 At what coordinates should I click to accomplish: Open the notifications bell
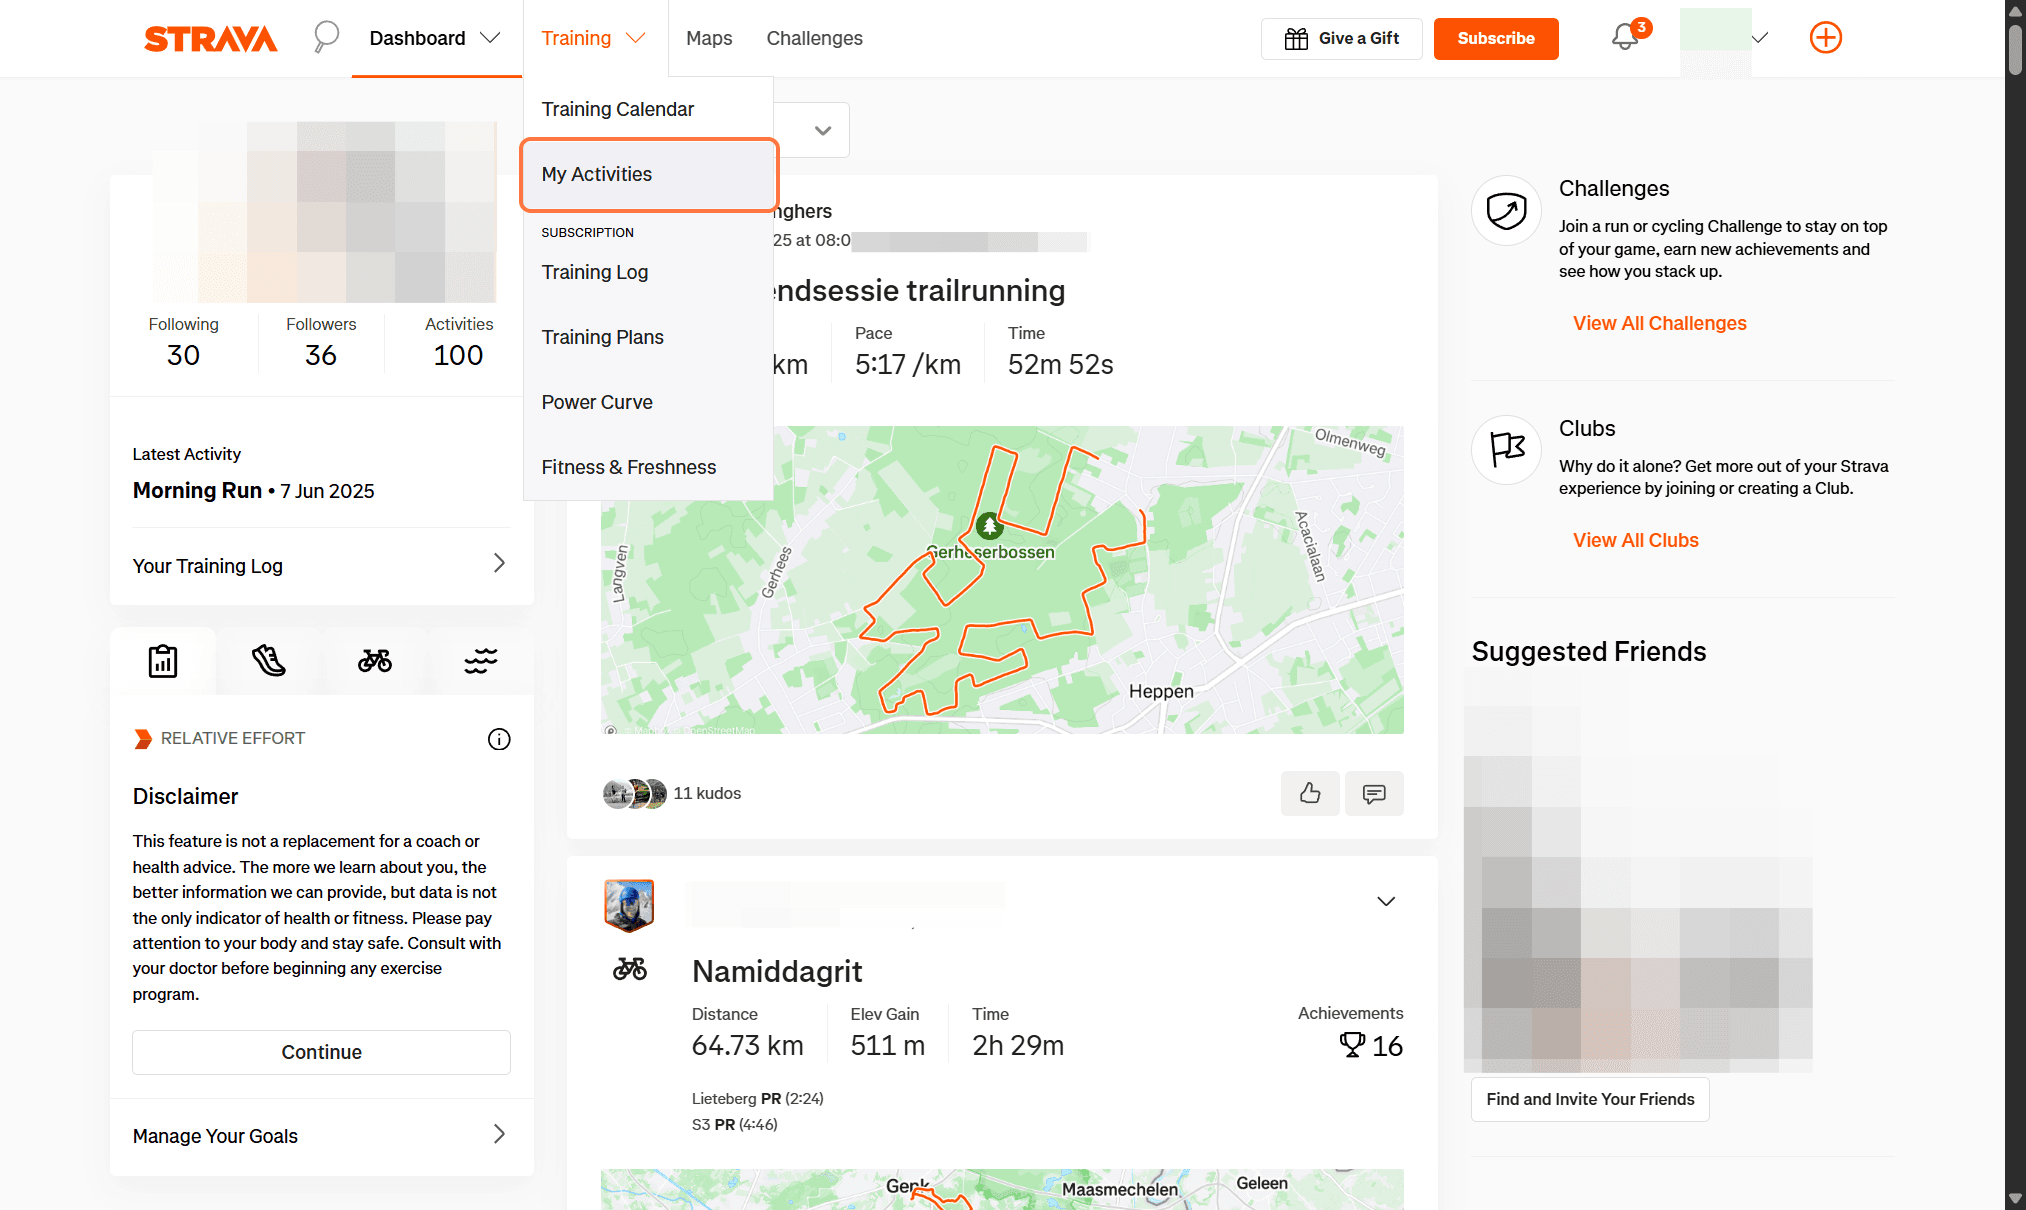(1621, 37)
